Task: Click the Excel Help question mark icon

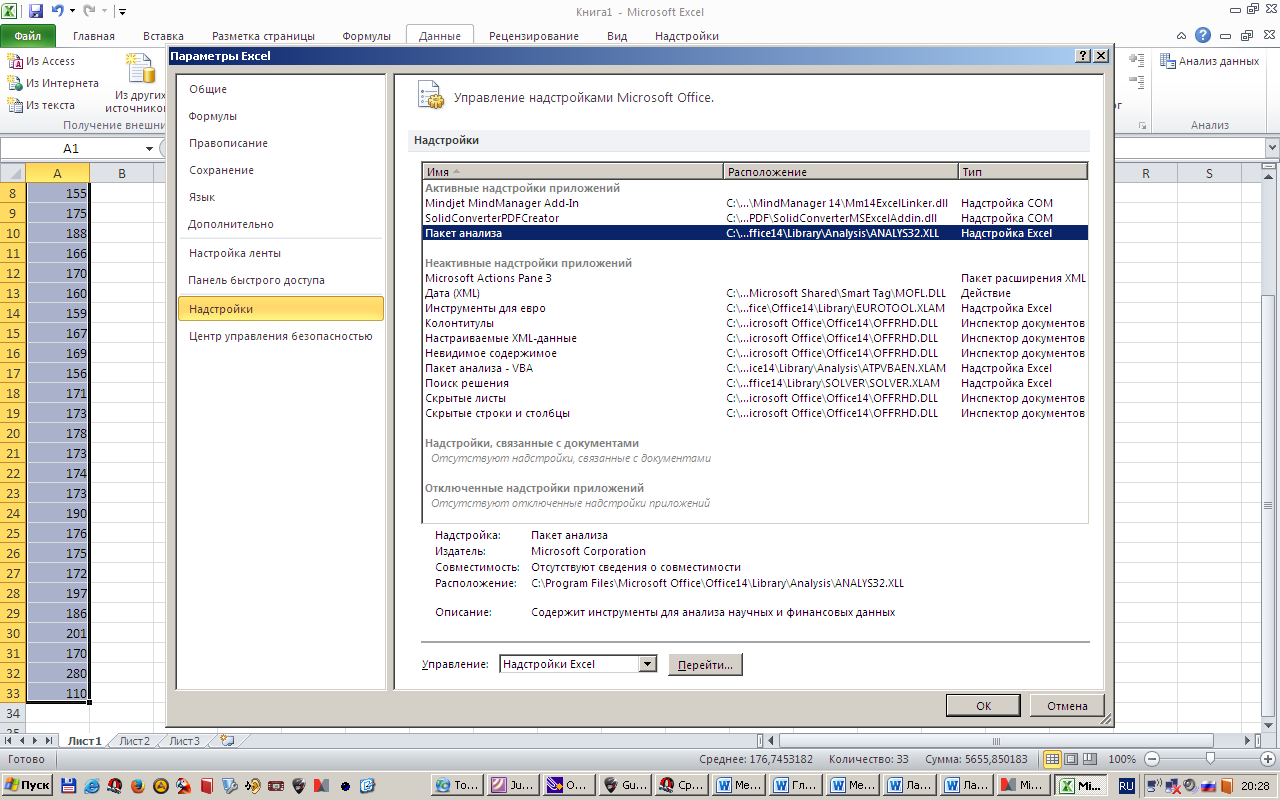Action: (x=1203, y=35)
